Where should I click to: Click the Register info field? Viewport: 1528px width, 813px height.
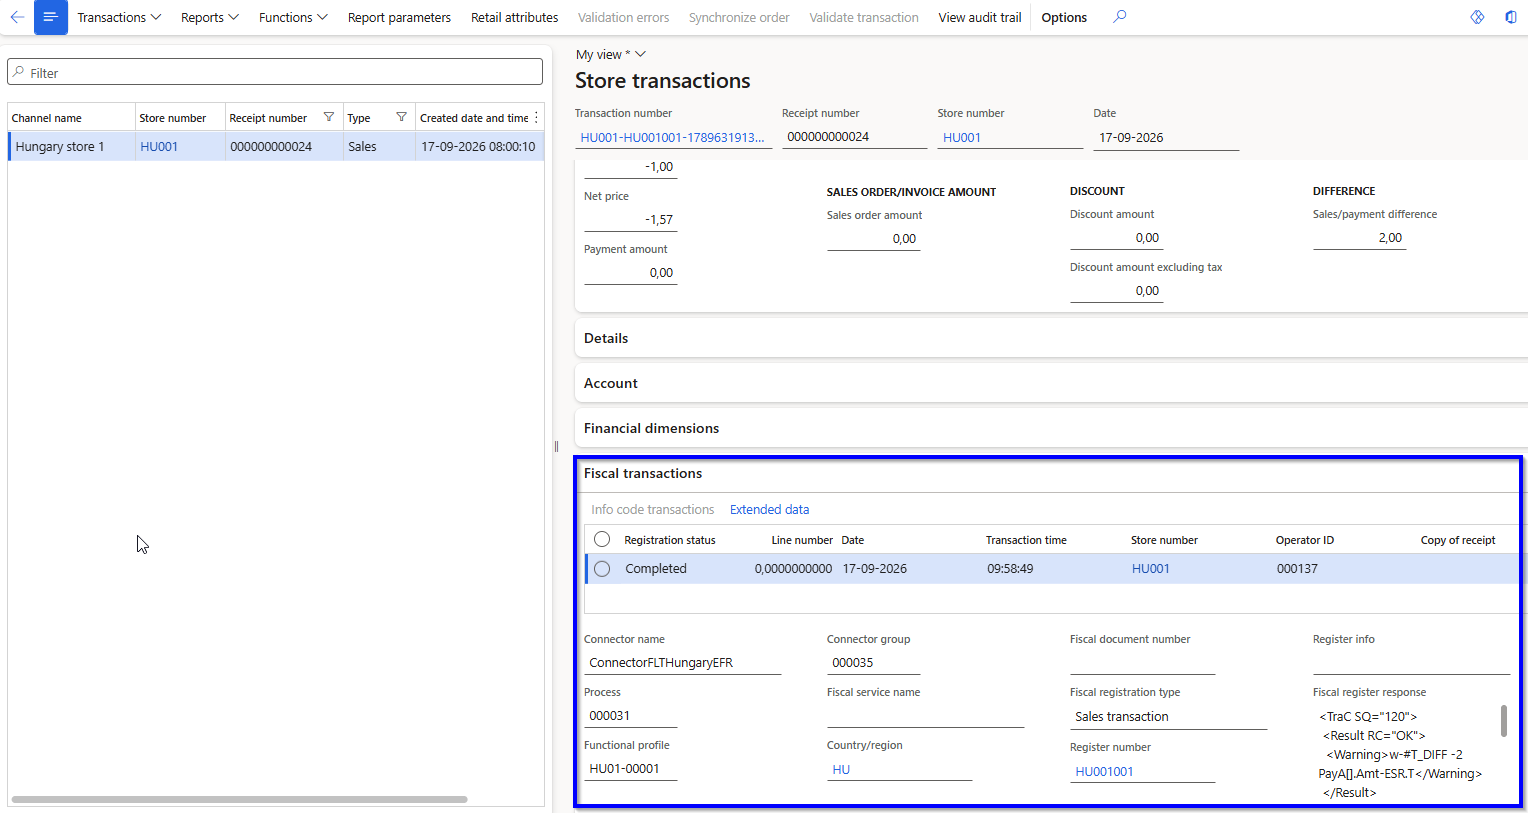coord(1411,662)
